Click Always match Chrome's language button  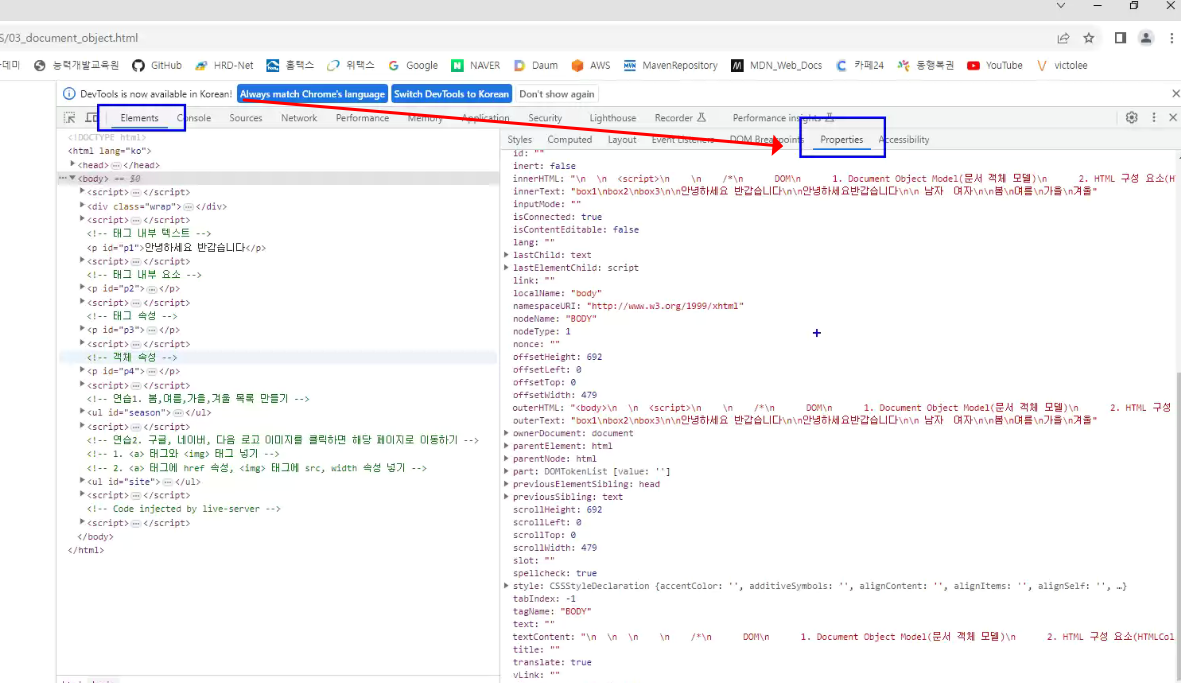coord(313,94)
